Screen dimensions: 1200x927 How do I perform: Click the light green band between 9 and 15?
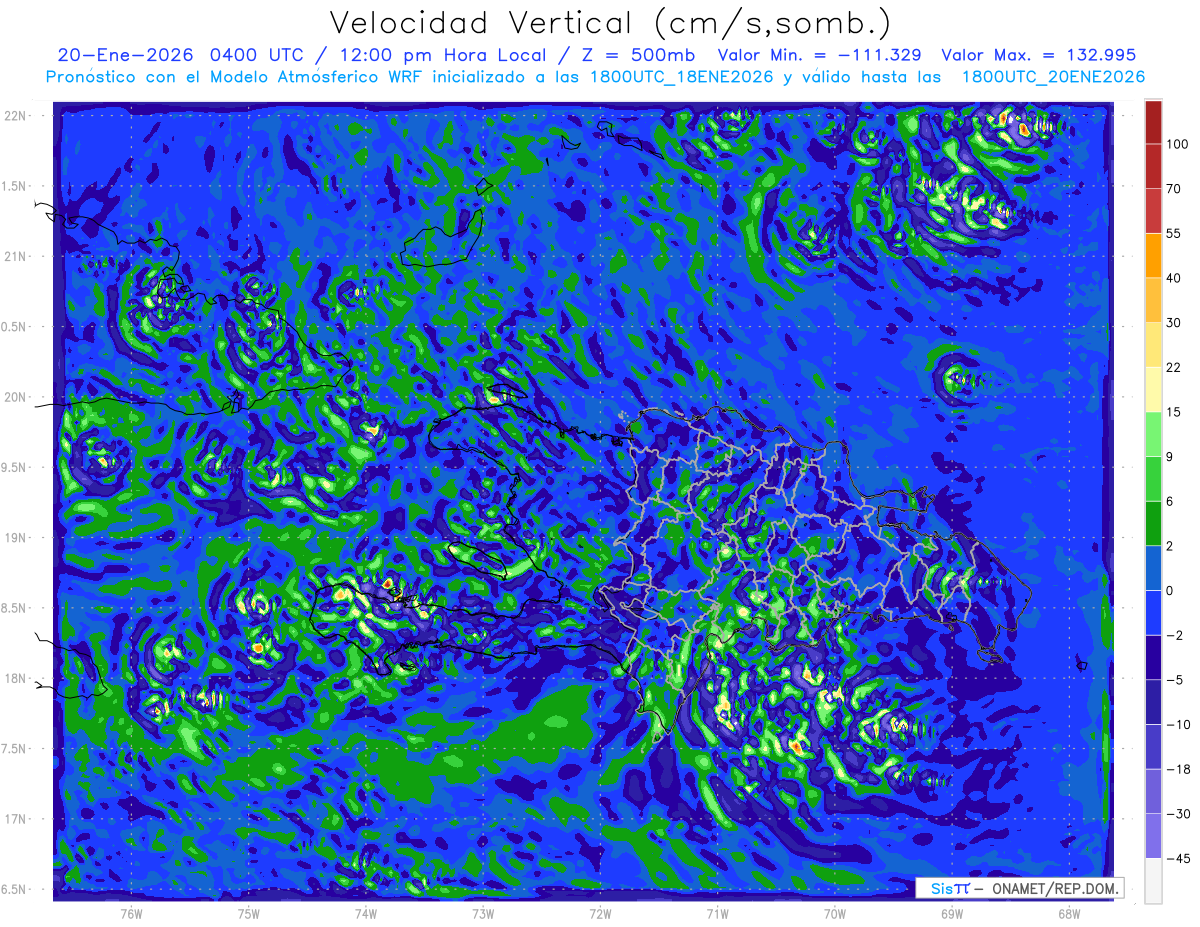(x=1153, y=434)
